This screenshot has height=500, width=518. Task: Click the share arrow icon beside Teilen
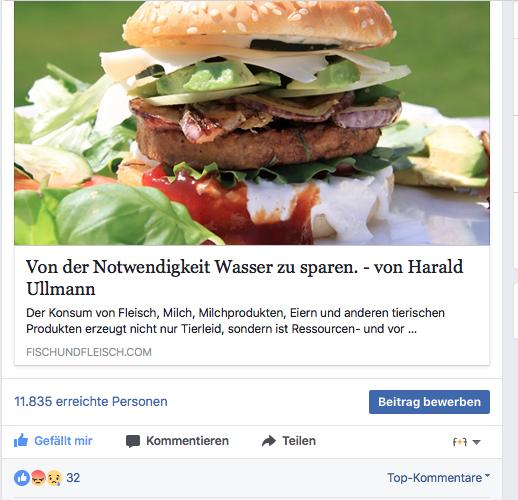(x=269, y=441)
